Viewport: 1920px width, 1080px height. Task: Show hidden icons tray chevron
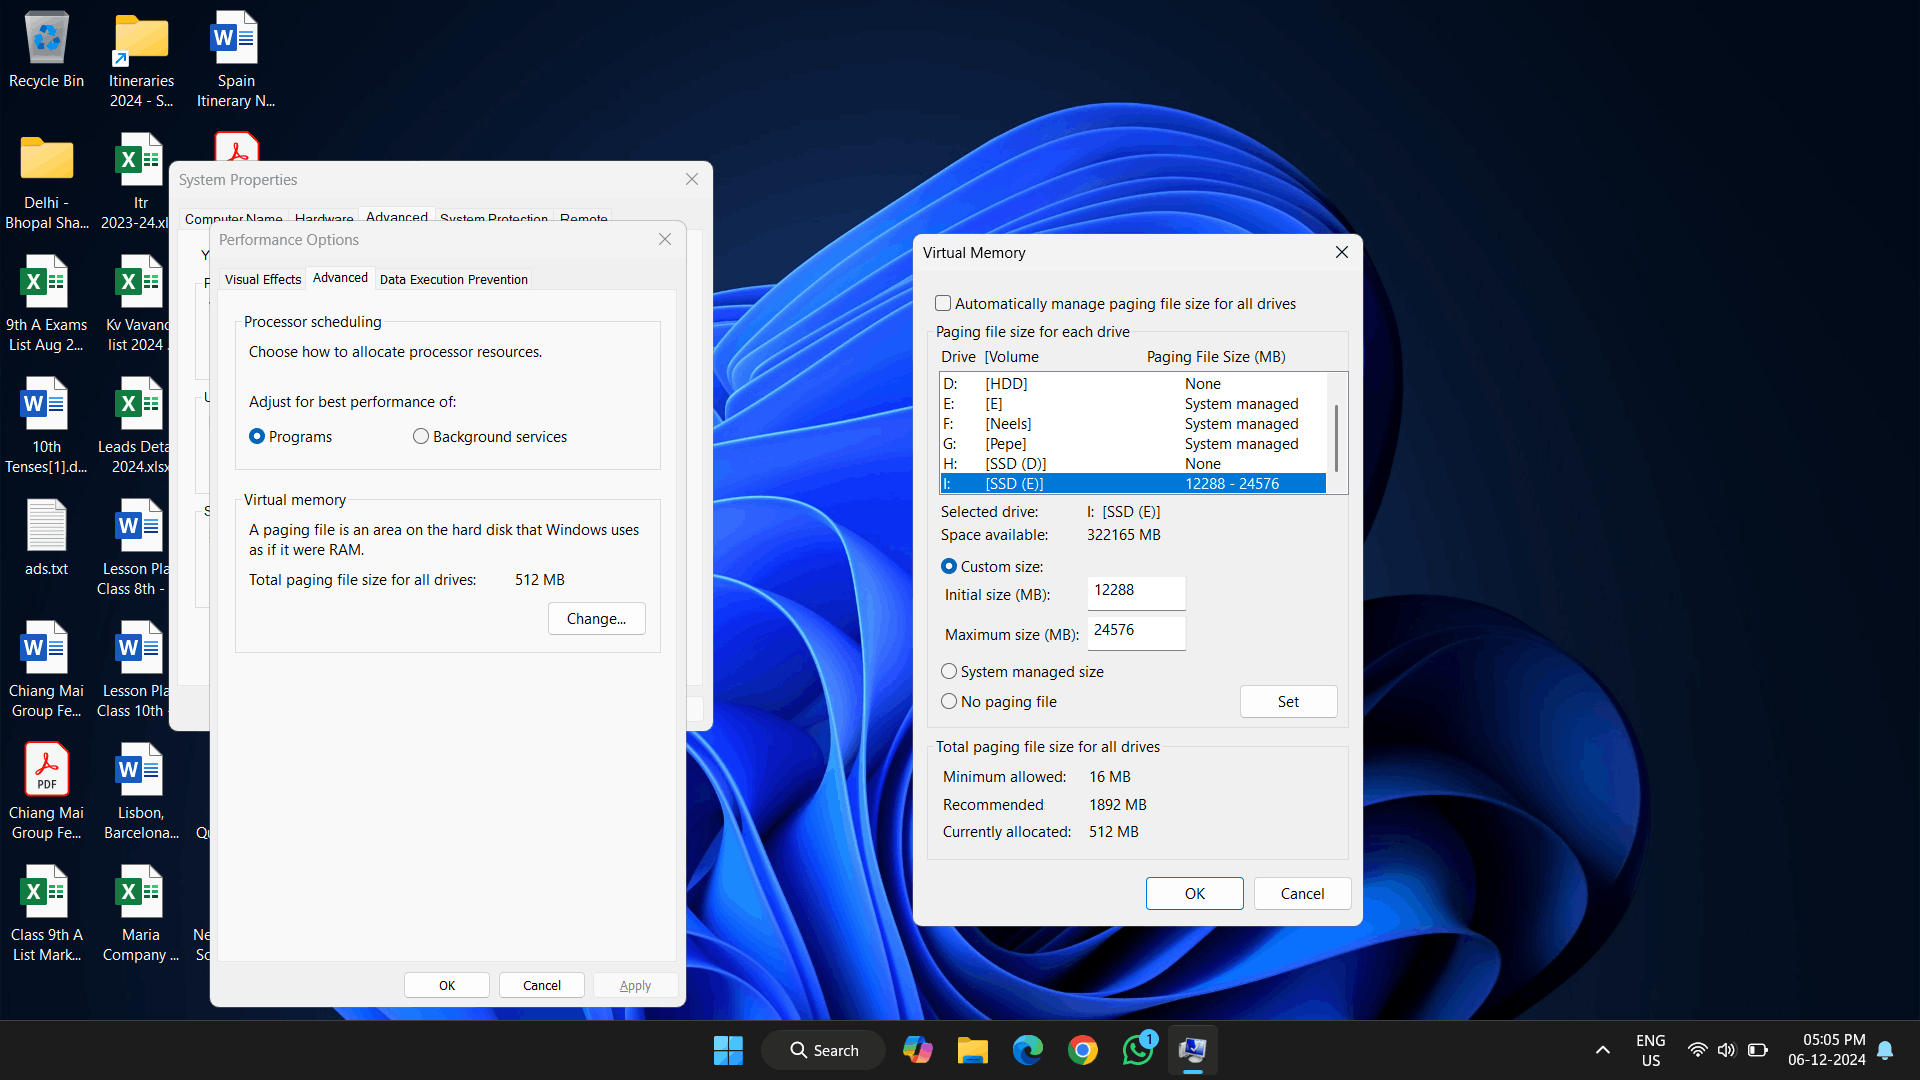click(x=1602, y=1050)
